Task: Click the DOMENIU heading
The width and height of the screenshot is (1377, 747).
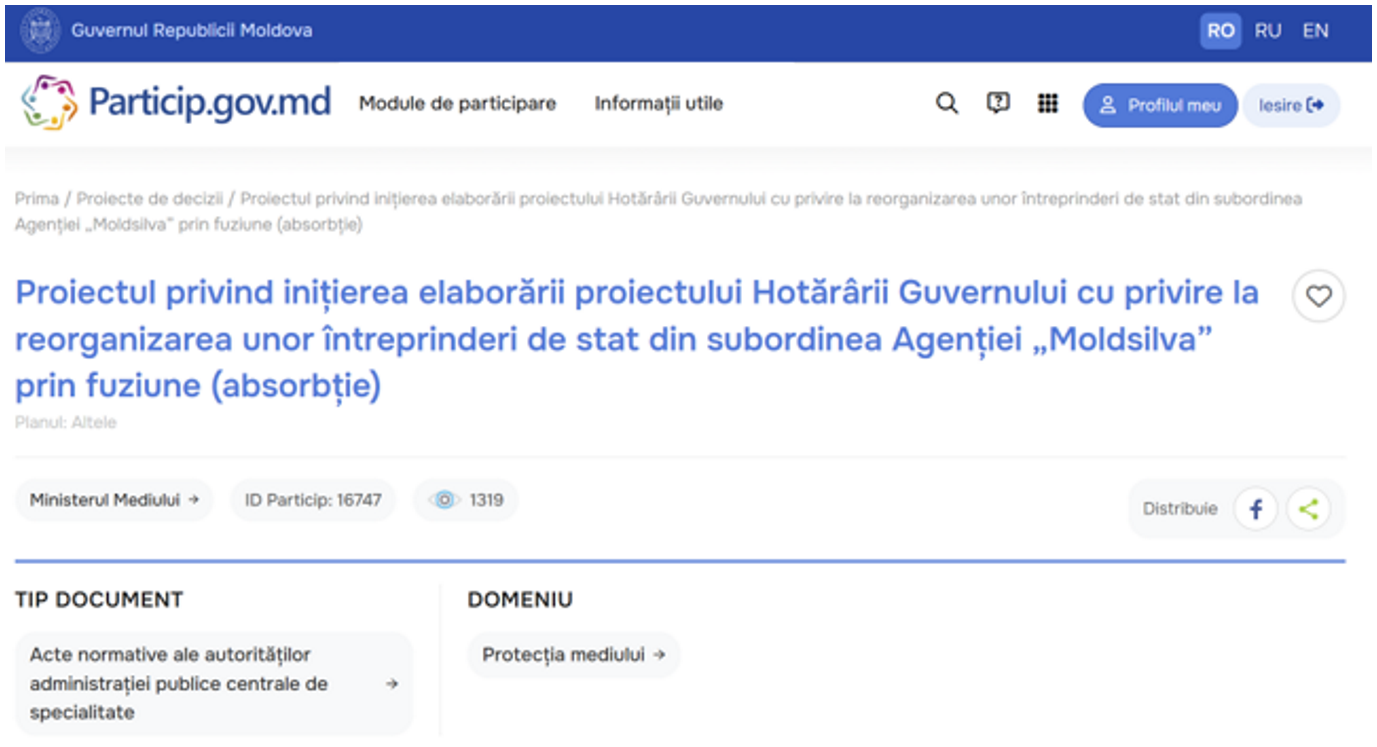Action: pyautogui.click(x=520, y=600)
